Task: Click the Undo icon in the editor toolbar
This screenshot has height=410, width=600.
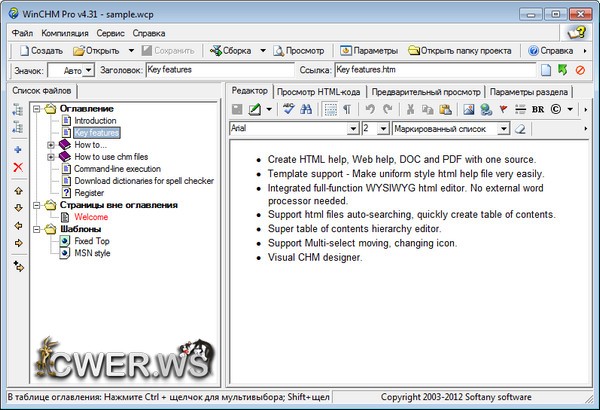Action: (x=370, y=109)
